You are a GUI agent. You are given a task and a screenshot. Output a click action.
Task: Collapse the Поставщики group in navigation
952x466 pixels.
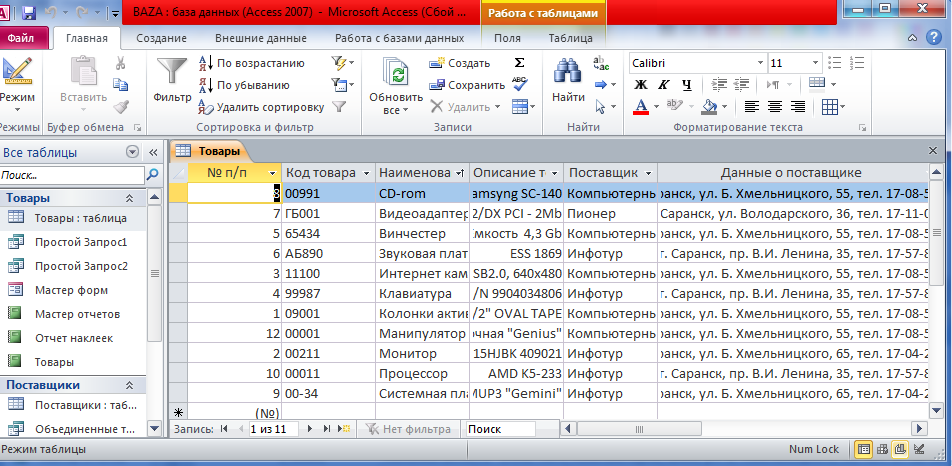click(129, 385)
